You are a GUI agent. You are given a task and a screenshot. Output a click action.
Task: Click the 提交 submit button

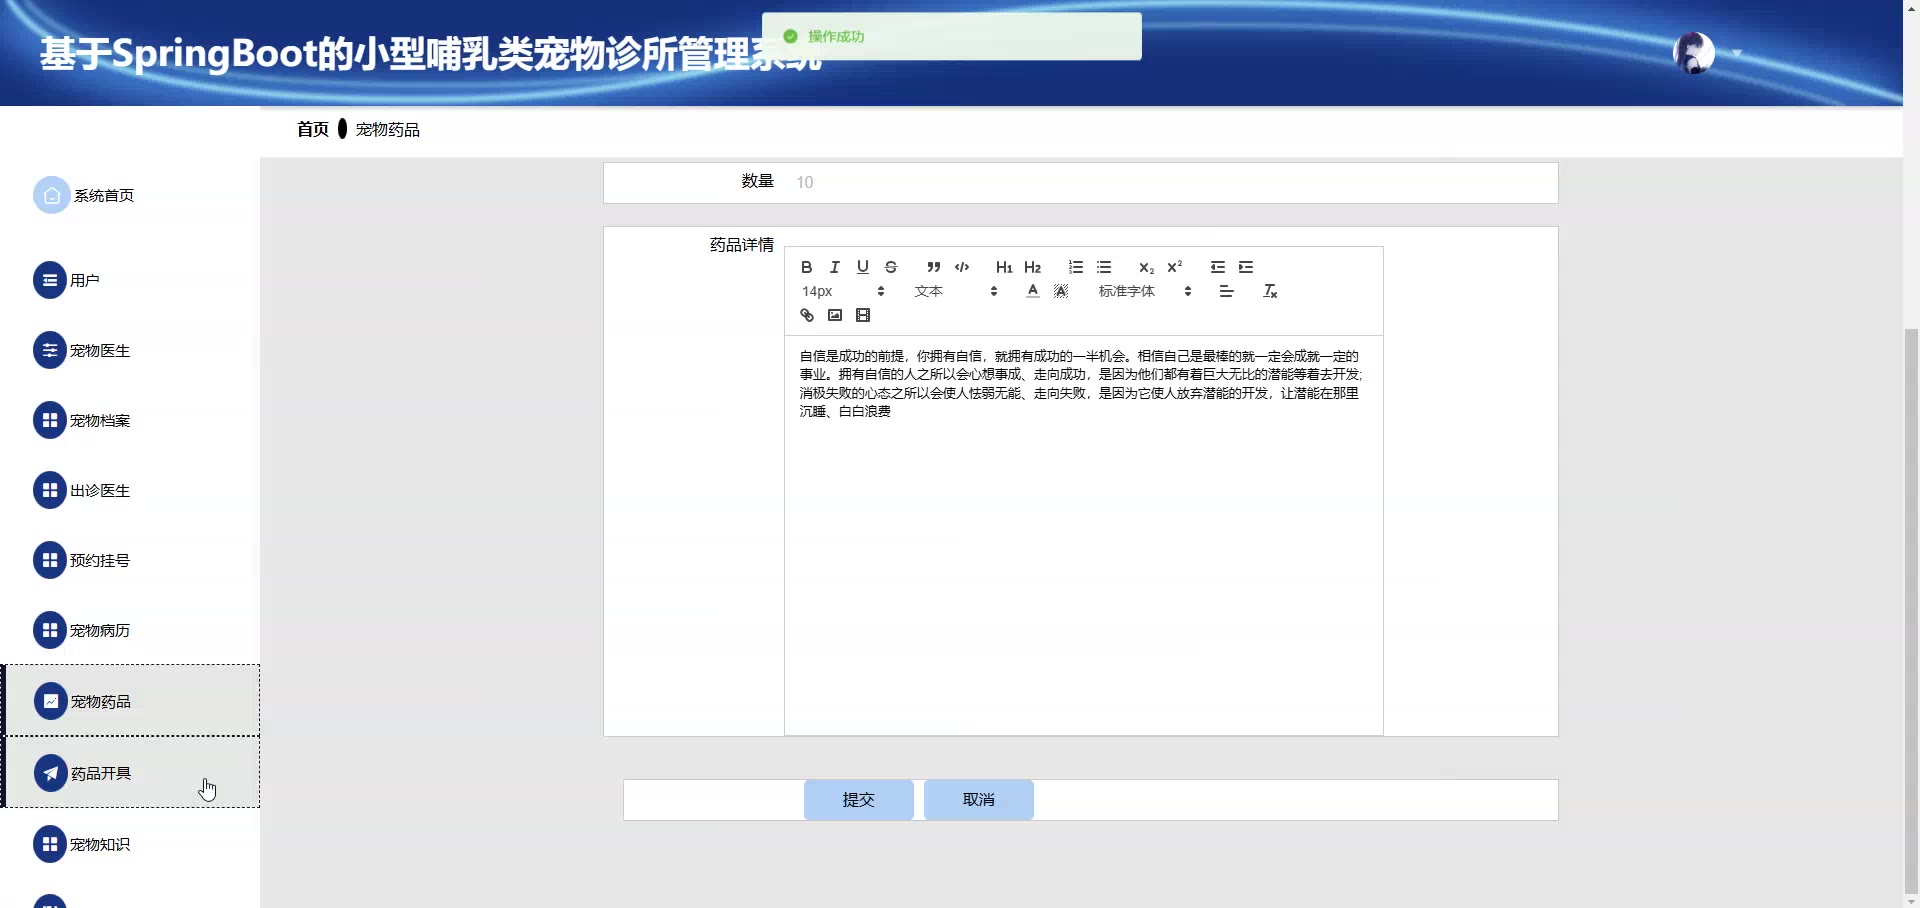point(859,800)
